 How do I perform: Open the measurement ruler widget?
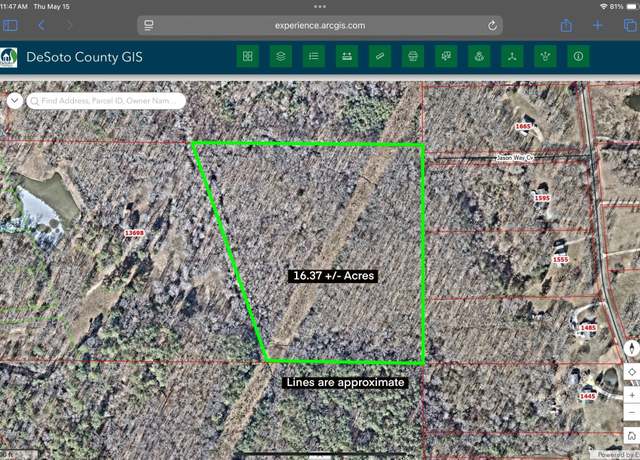347,56
